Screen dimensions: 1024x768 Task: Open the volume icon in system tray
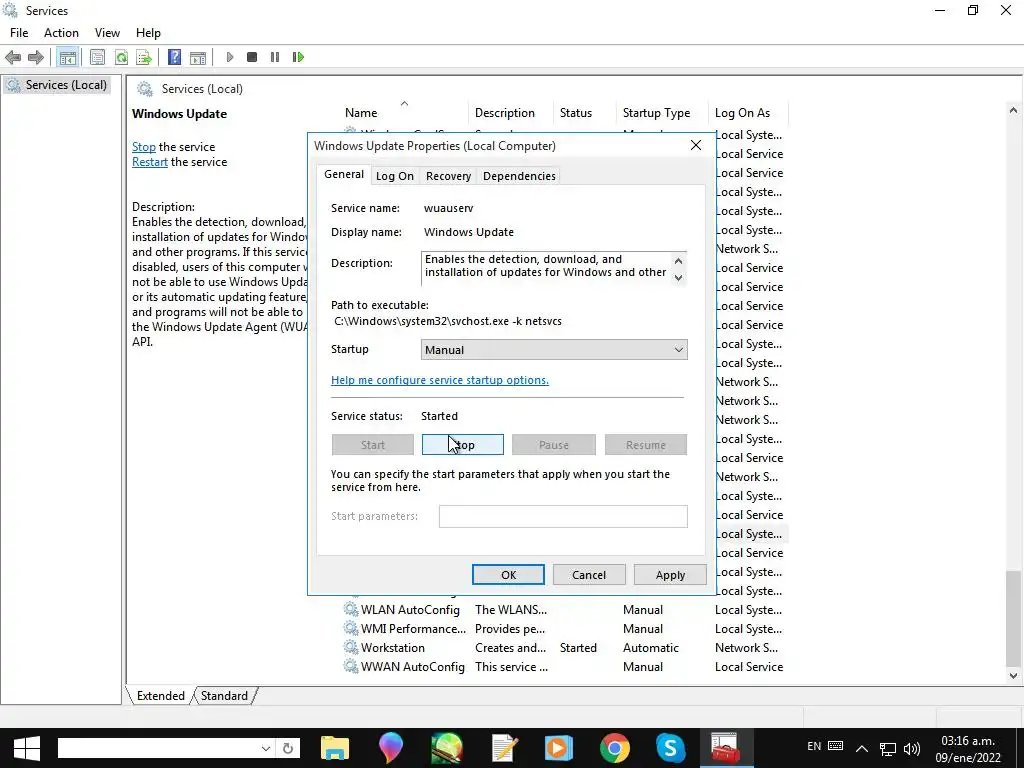pos(912,748)
